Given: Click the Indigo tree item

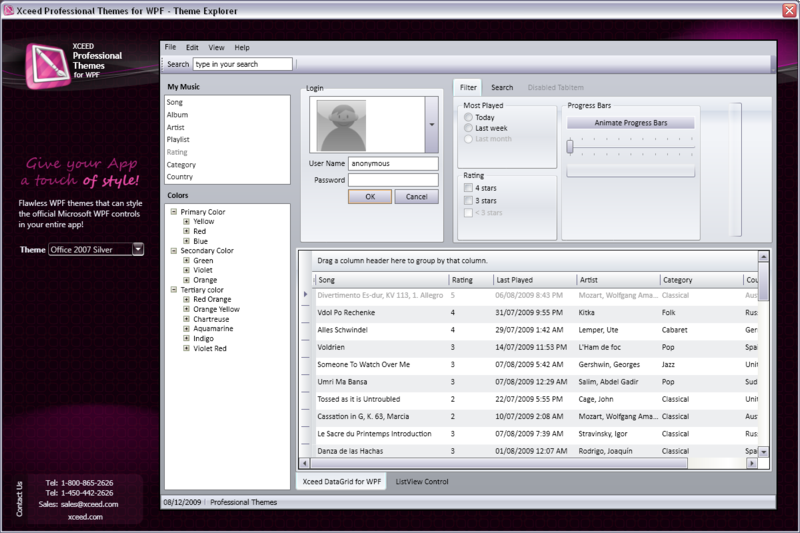Looking at the screenshot, I should [203, 339].
